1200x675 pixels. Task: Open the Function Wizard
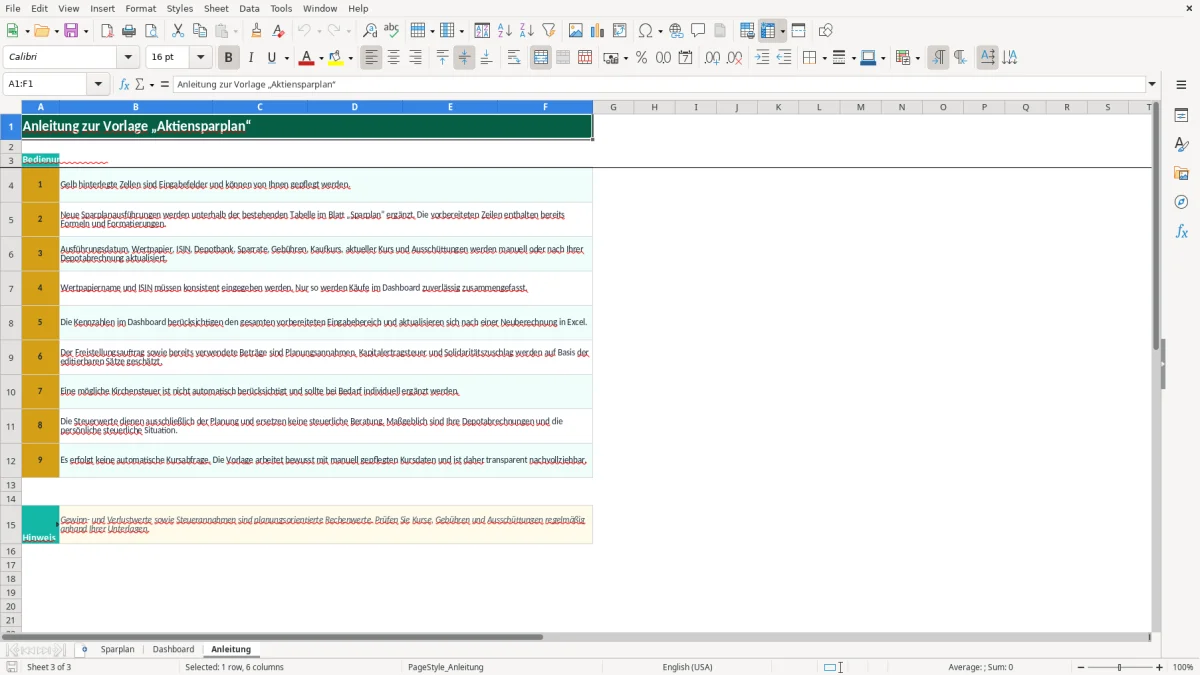pos(124,84)
